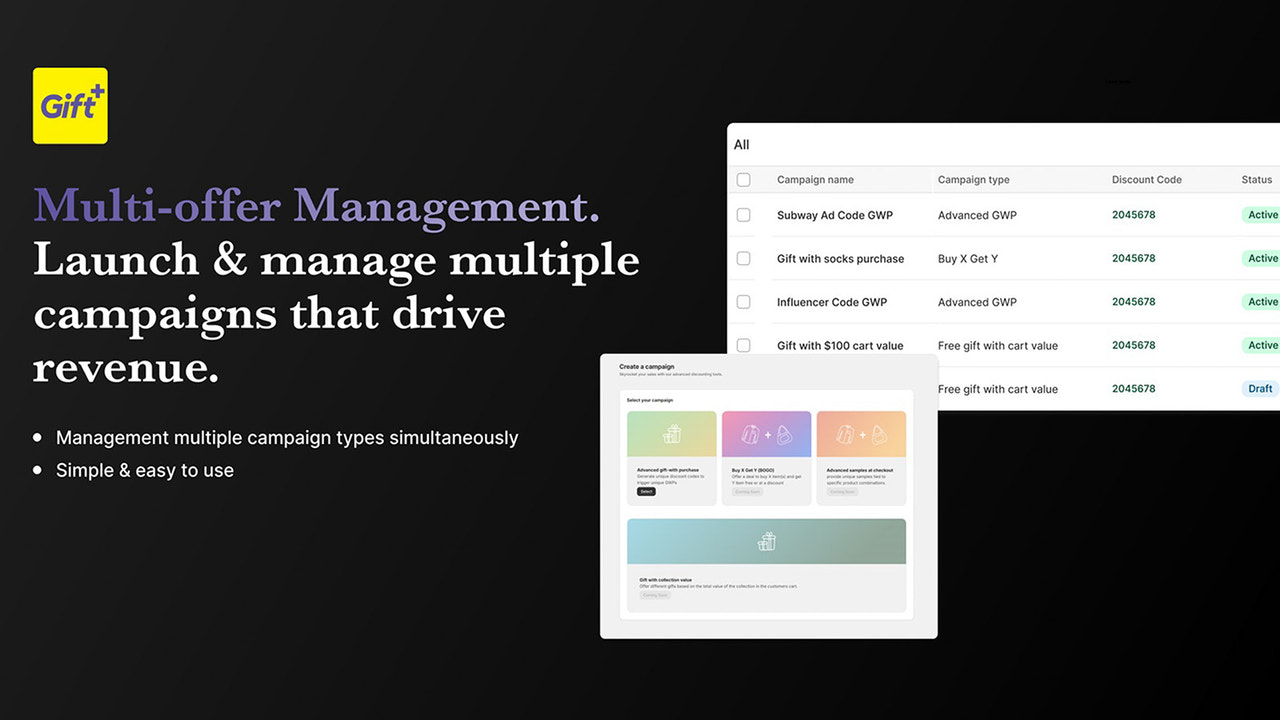Select the Advanced samples at checkout card image

tap(861, 435)
